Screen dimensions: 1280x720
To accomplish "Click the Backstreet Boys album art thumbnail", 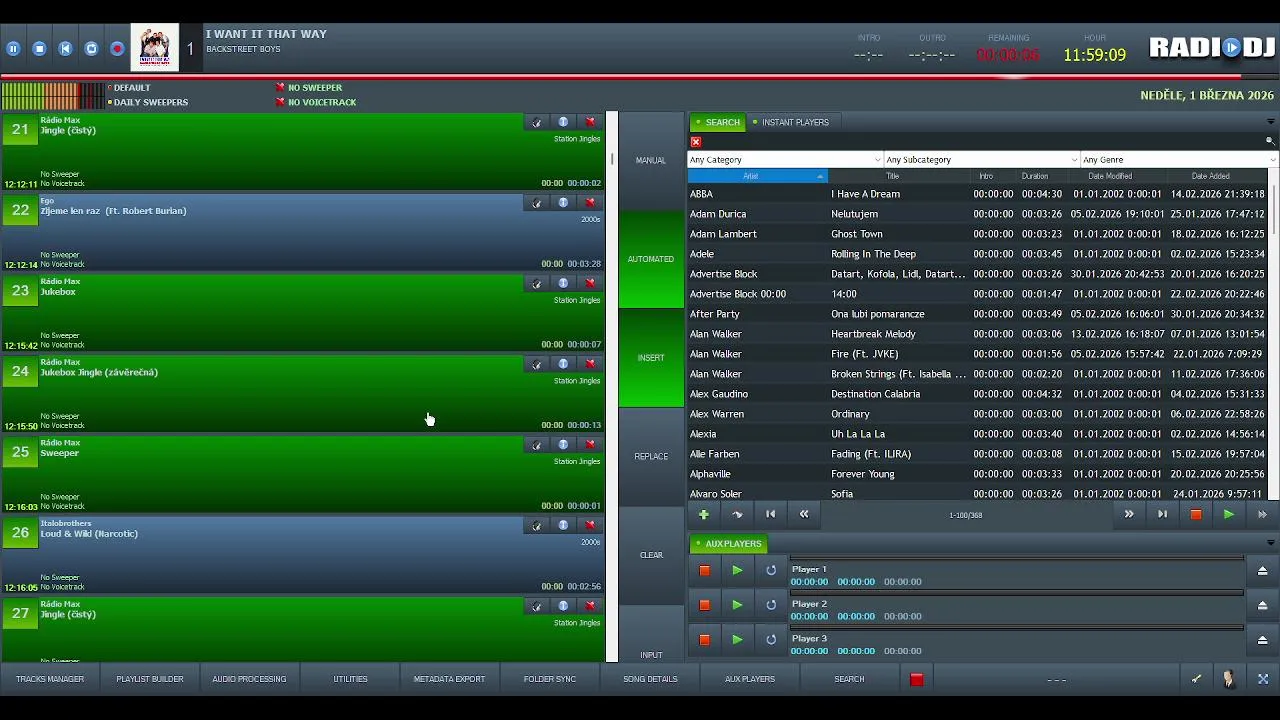I will pyautogui.click(x=155, y=47).
